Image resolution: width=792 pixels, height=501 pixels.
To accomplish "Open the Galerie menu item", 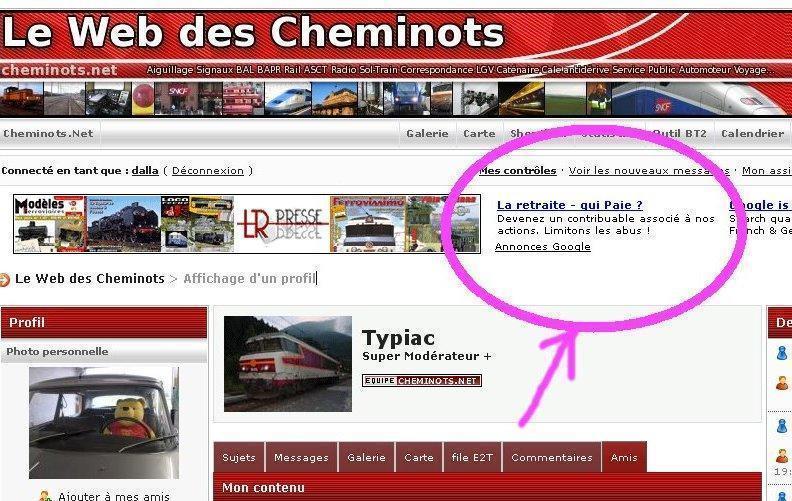I will [x=427, y=134].
